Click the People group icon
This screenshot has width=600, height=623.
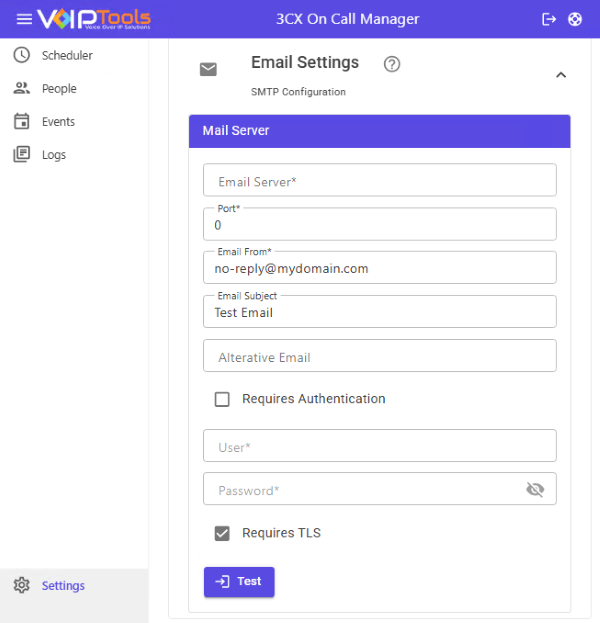(x=22, y=88)
